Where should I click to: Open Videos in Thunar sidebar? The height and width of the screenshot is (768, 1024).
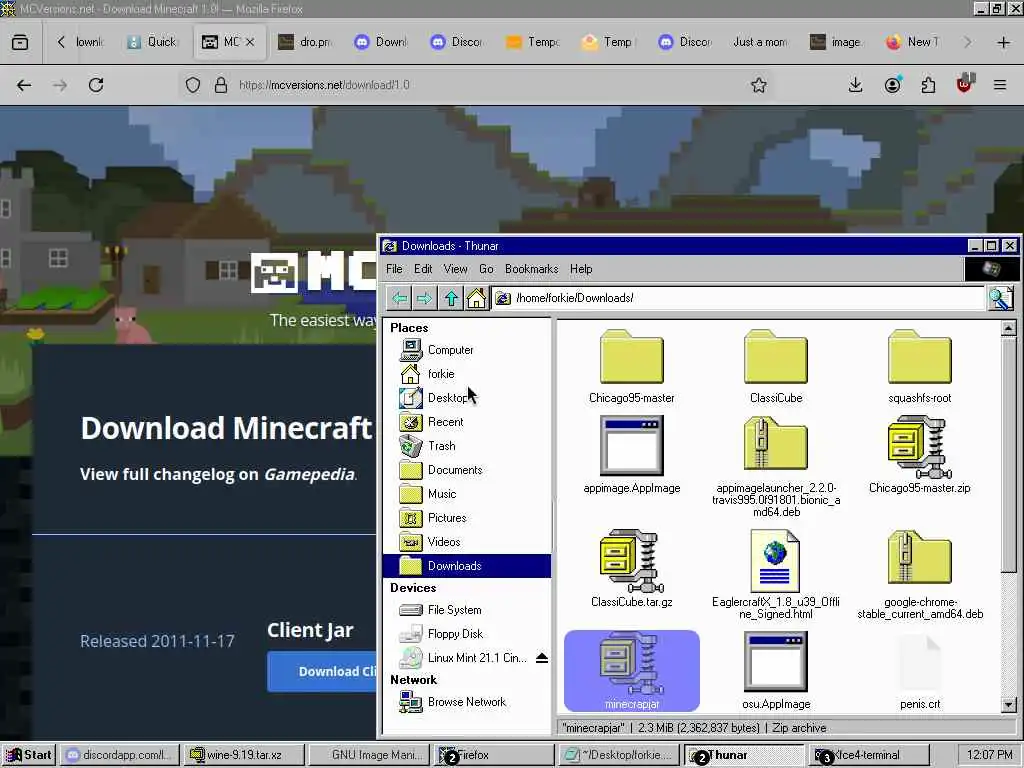point(467,542)
